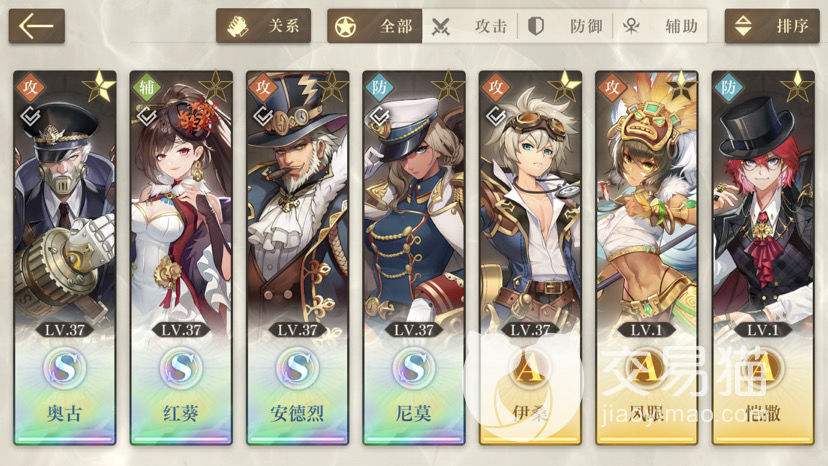Click the S rank badge on 奥古
The width and height of the screenshot is (828, 466).
pos(64,368)
